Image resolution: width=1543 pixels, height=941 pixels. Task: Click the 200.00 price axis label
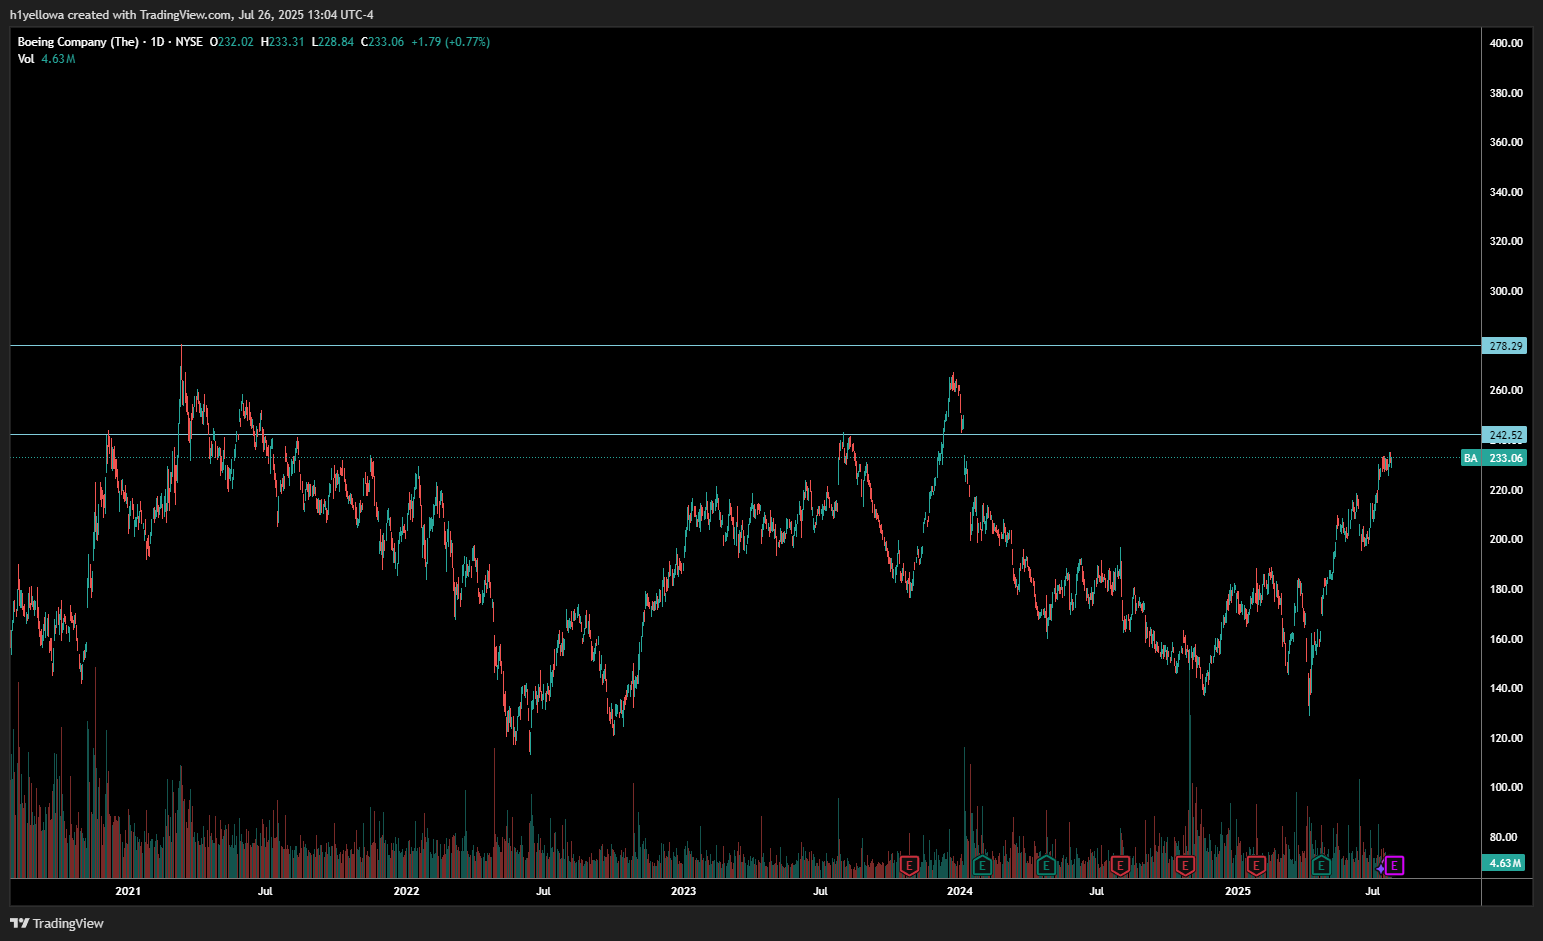1506,539
